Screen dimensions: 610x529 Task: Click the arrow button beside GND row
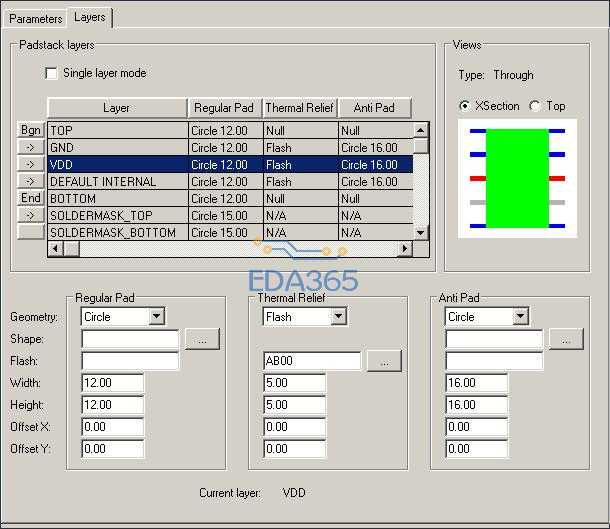click(x=31, y=147)
